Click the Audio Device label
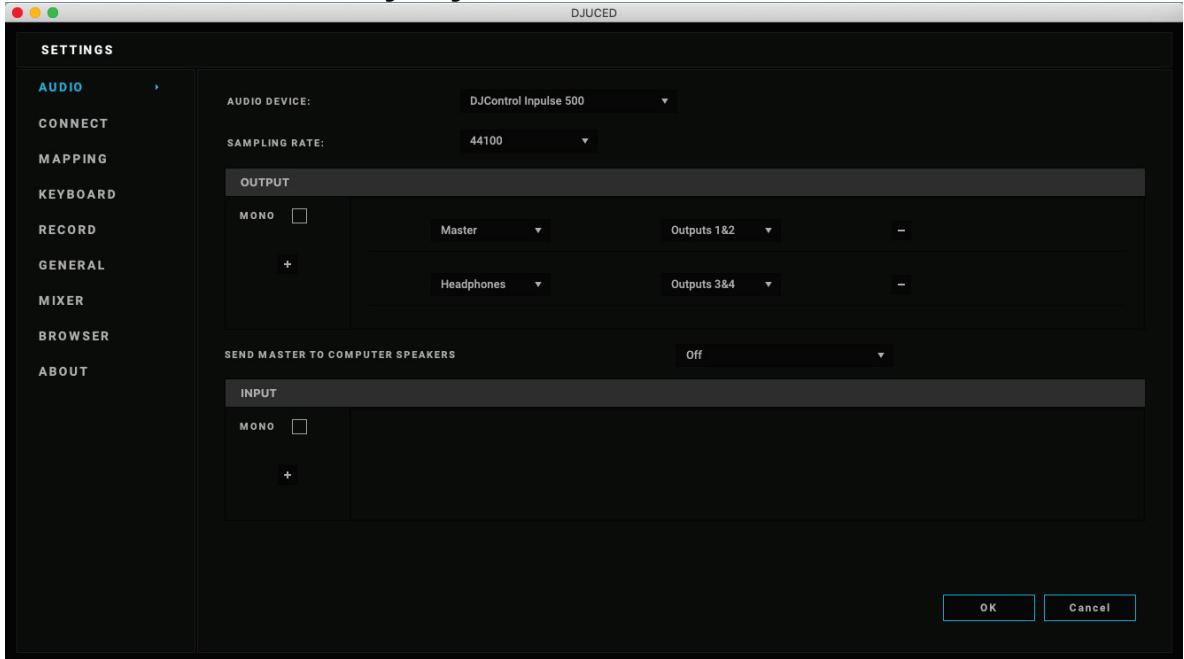 point(269,101)
